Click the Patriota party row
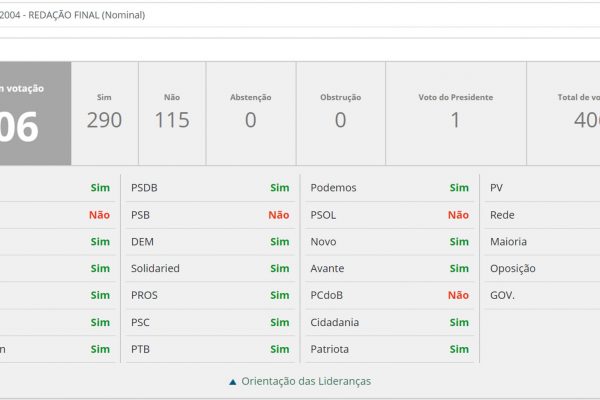 [x=389, y=349]
